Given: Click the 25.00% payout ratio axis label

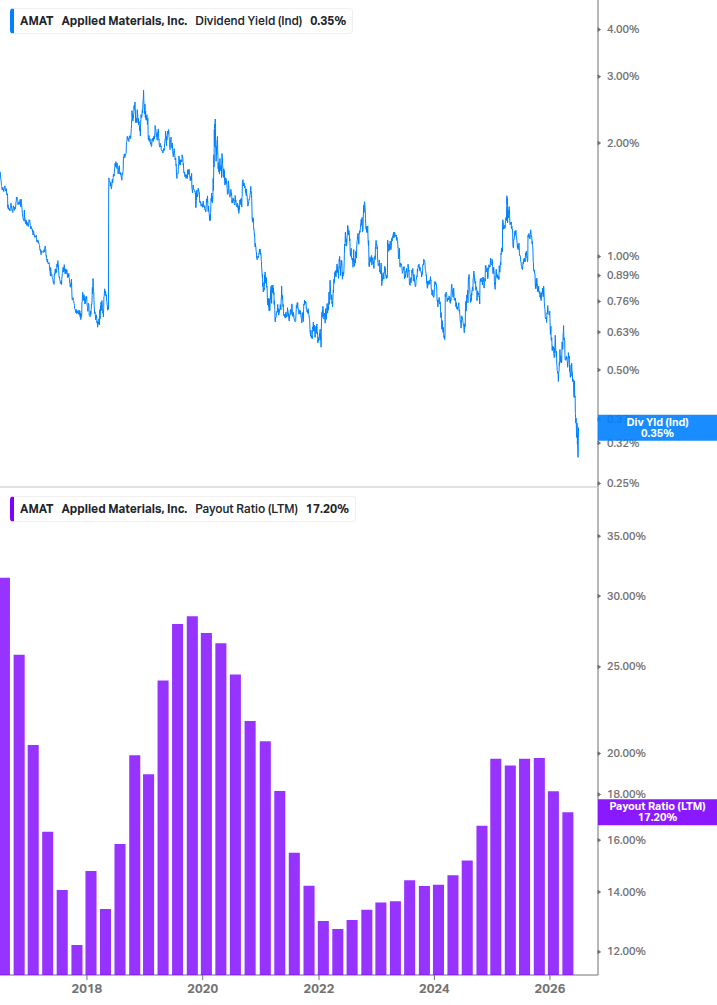Looking at the screenshot, I should pos(626,667).
